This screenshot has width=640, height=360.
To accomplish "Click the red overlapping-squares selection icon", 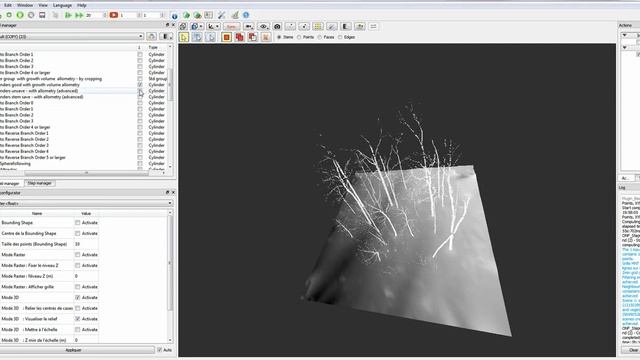I will click(x=240, y=37).
